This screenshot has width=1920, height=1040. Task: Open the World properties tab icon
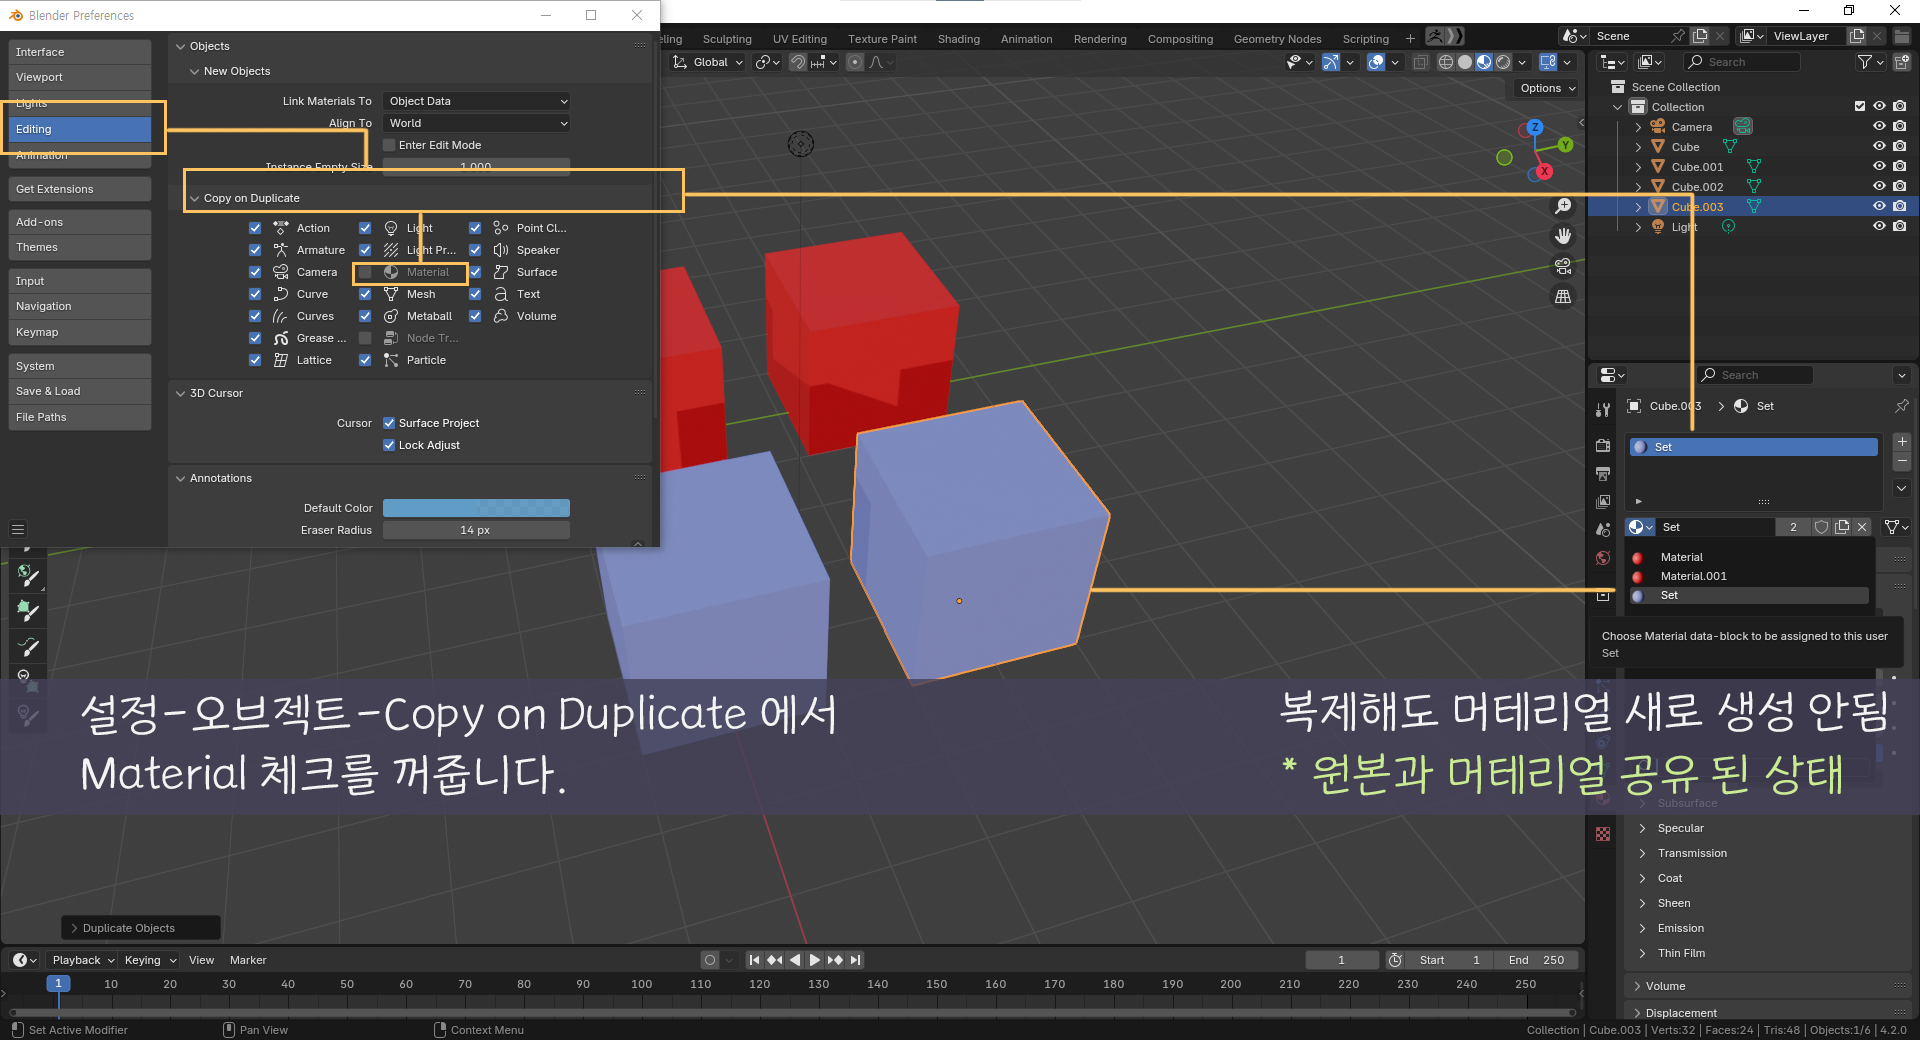pos(1603,558)
